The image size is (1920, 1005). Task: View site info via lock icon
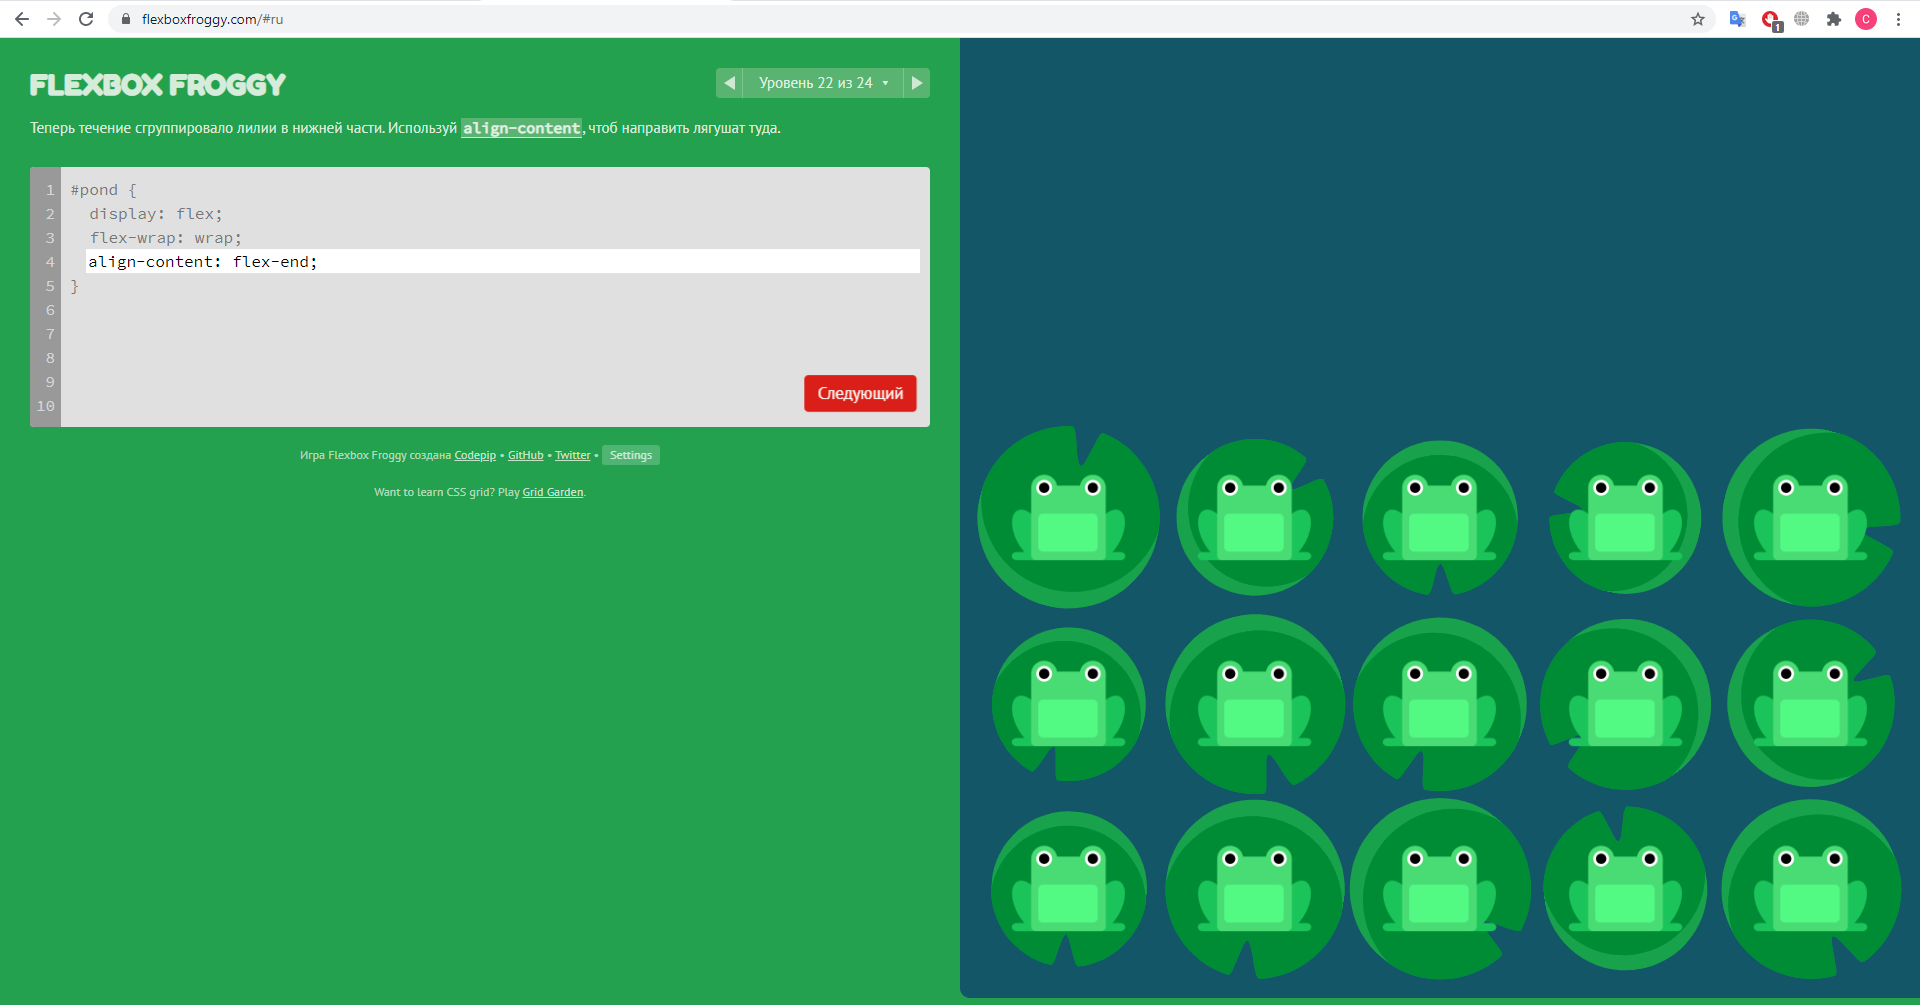click(126, 19)
